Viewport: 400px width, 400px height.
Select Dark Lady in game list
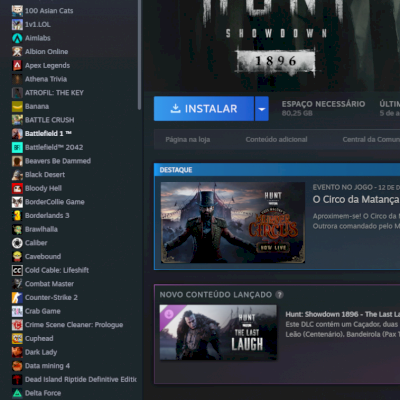(x=41, y=352)
